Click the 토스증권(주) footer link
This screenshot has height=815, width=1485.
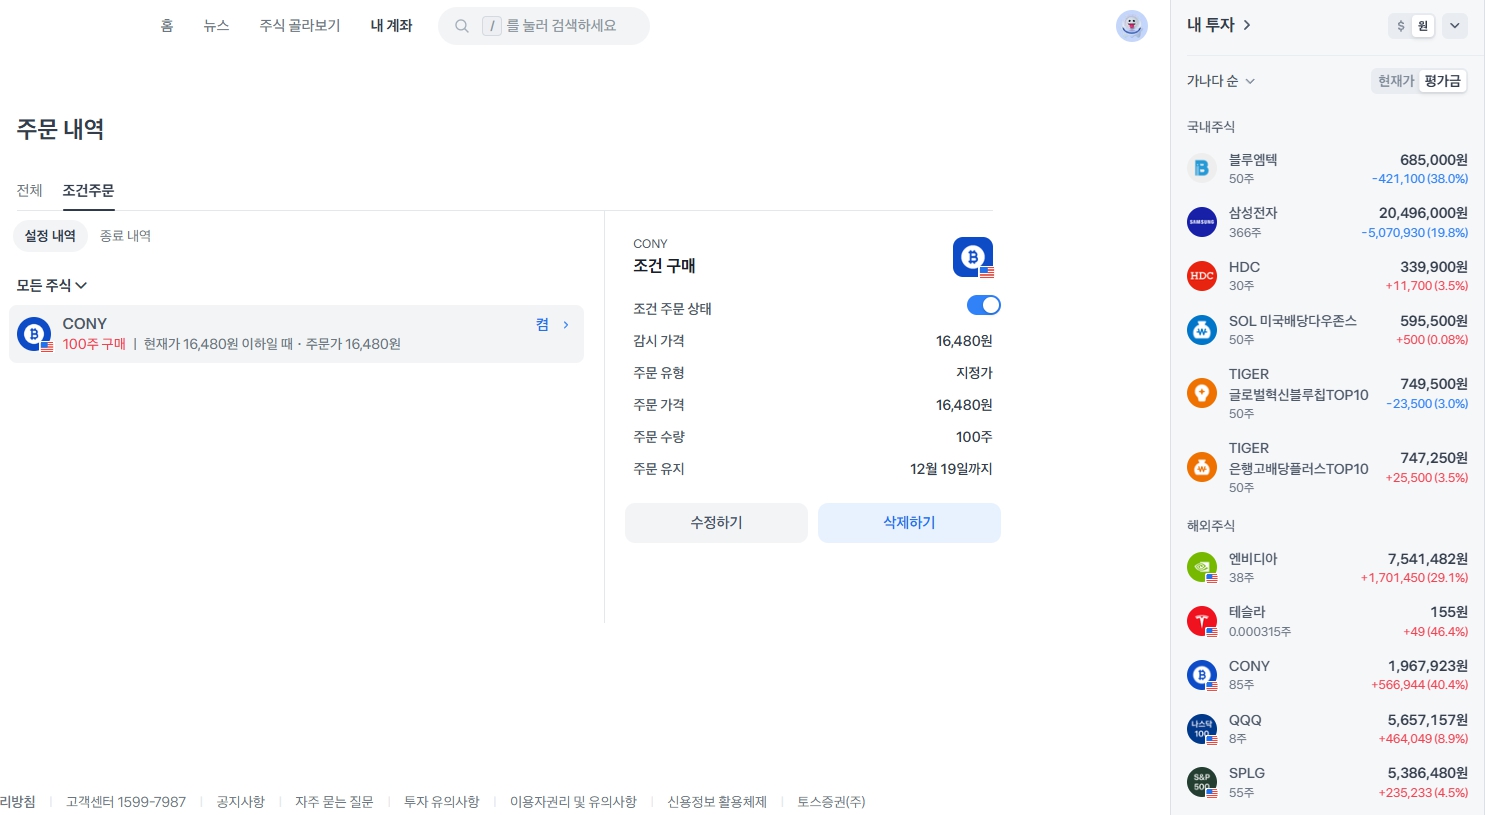coord(831,802)
